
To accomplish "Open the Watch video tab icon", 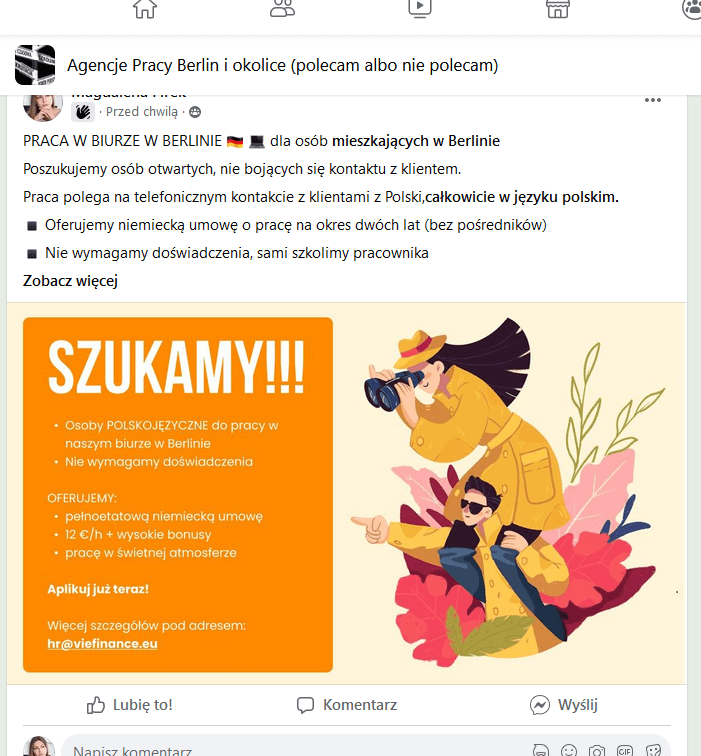I will 419,8.
